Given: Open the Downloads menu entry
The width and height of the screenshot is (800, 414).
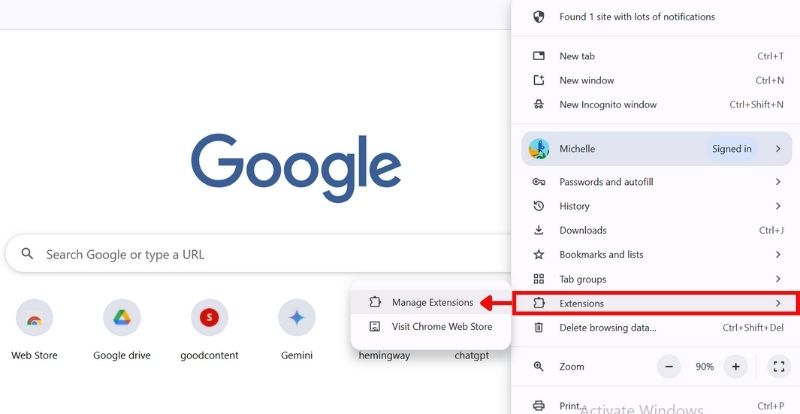Looking at the screenshot, I should [656, 230].
